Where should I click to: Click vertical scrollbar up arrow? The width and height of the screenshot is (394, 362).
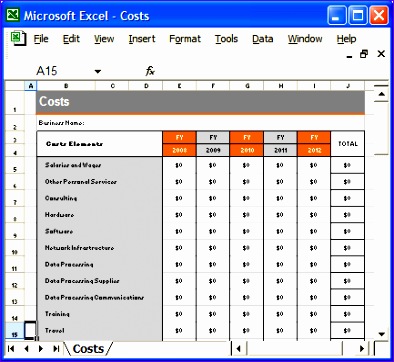pyautogui.click(x=382, y=94)
